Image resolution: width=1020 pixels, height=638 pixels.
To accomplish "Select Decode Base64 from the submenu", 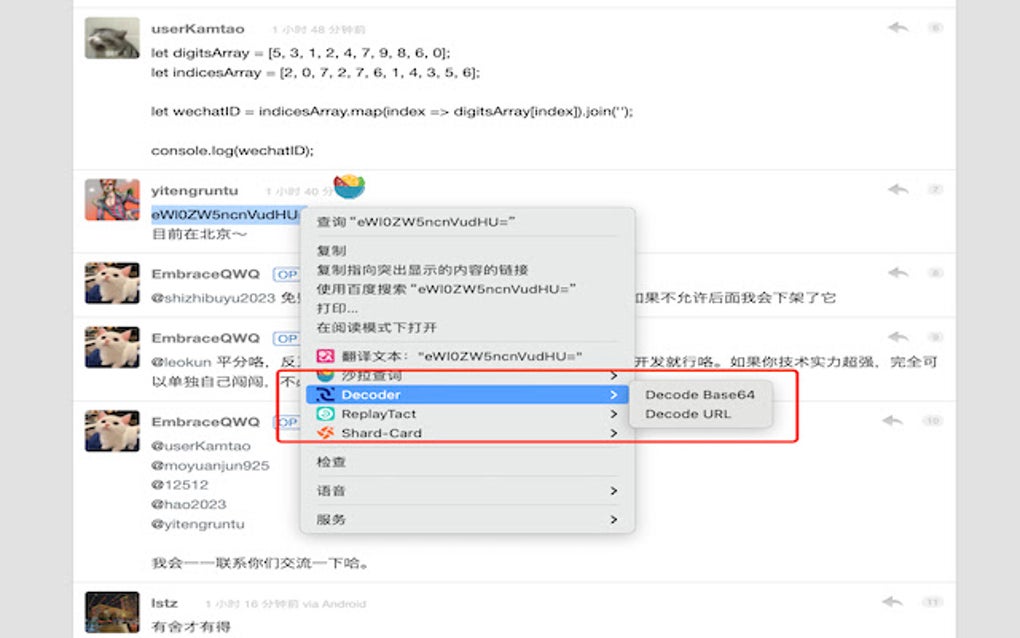I will pos(700,396).
